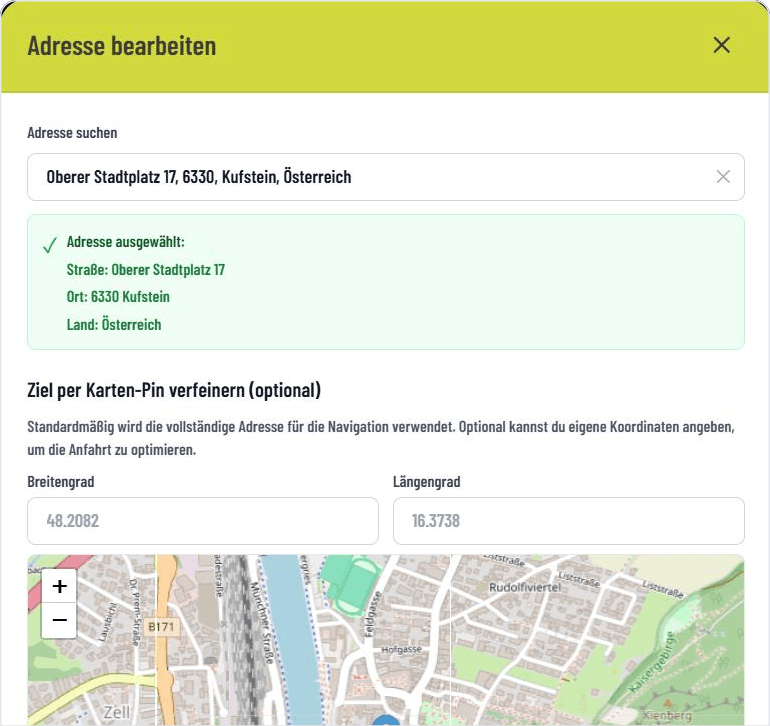
Task: Clear the address search field
Action: 723,177
